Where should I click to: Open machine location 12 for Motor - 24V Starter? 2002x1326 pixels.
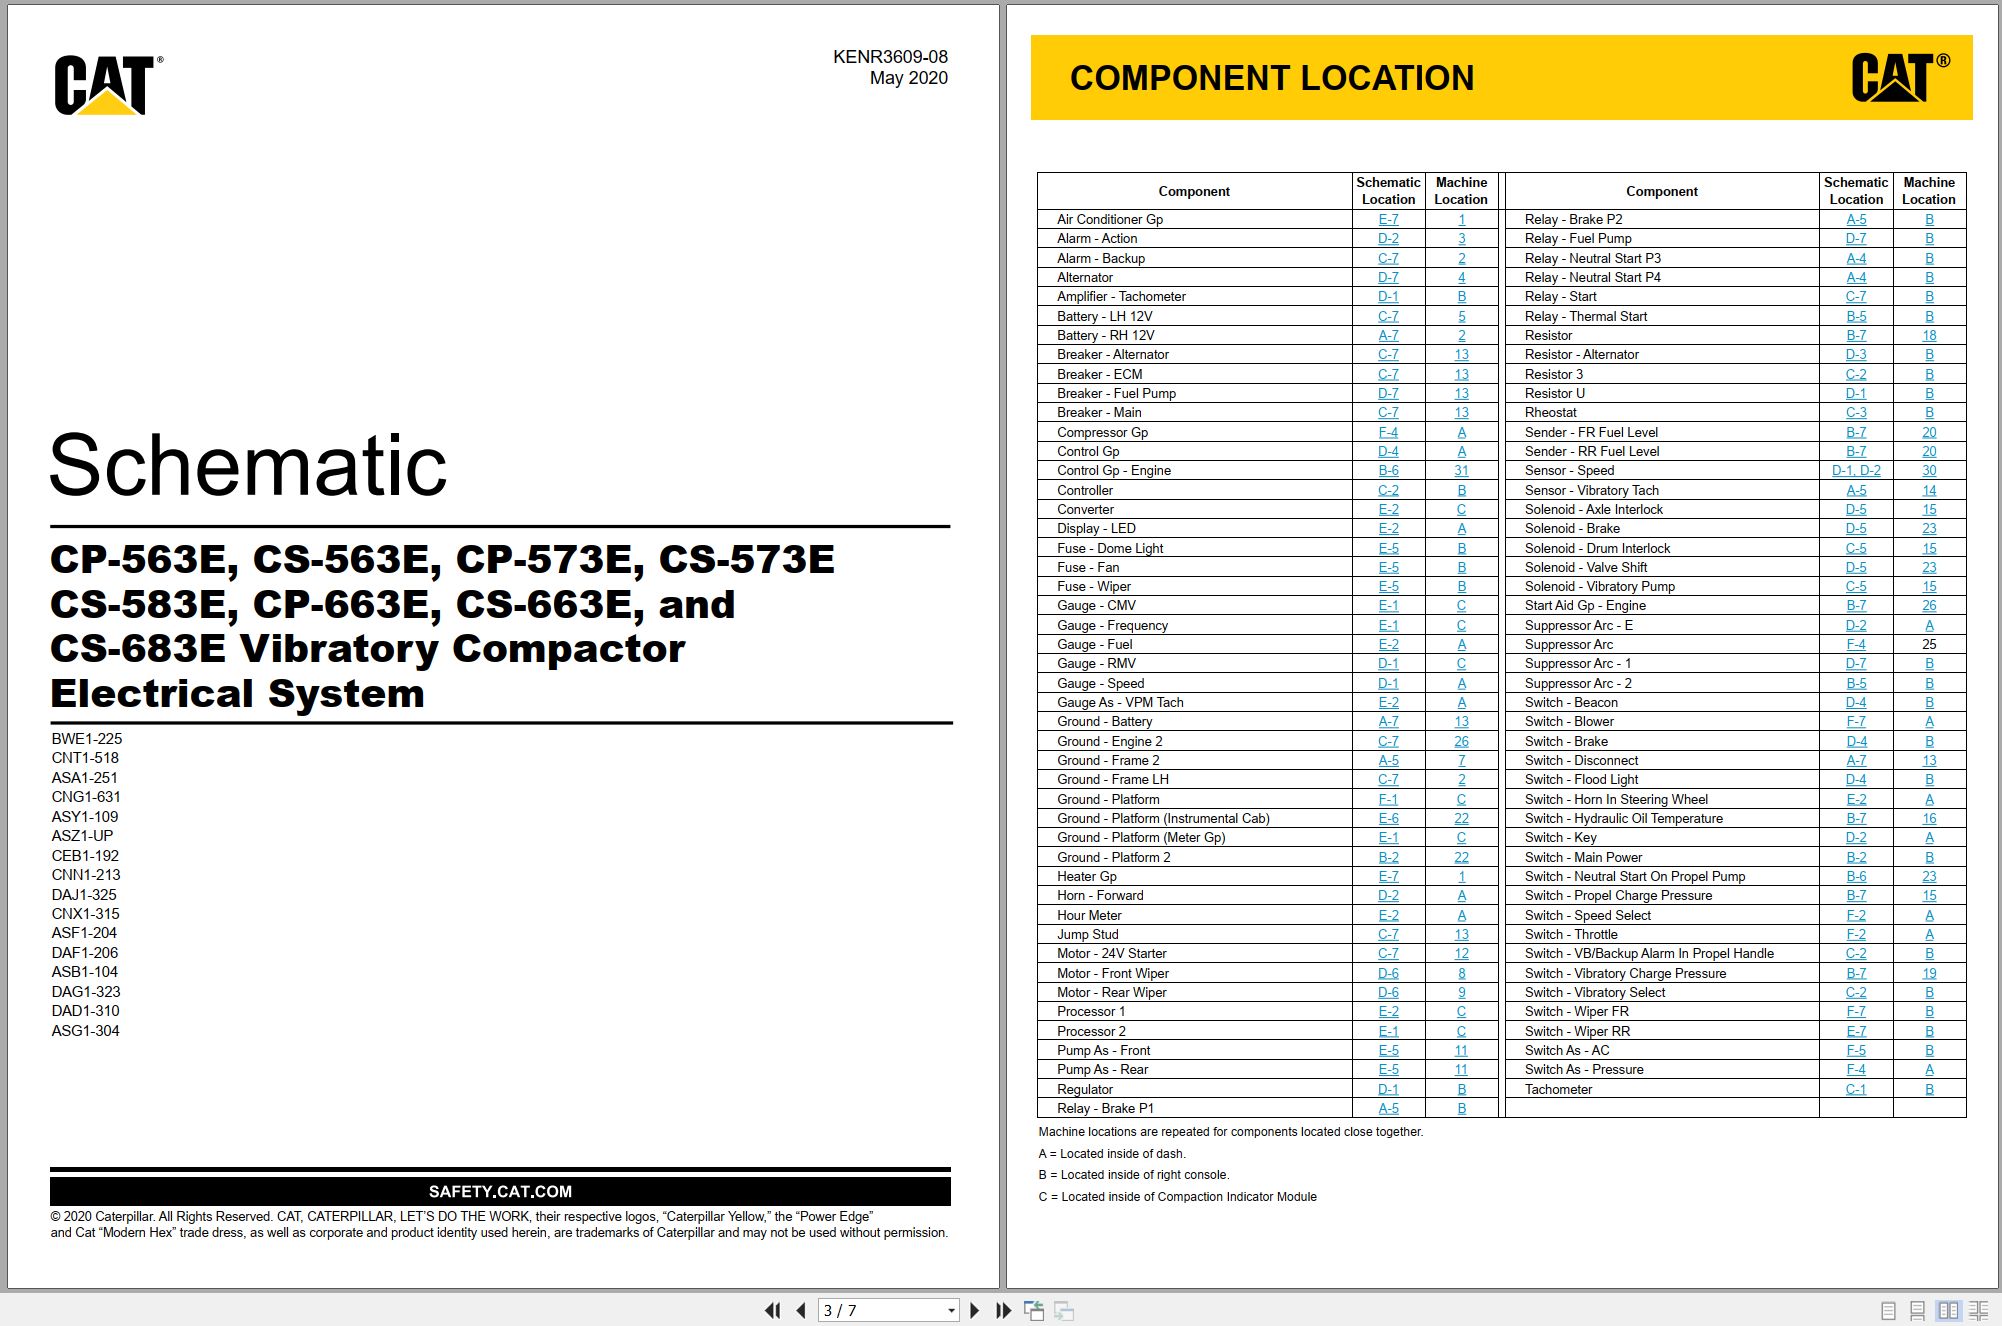[x=1461, y=953]
